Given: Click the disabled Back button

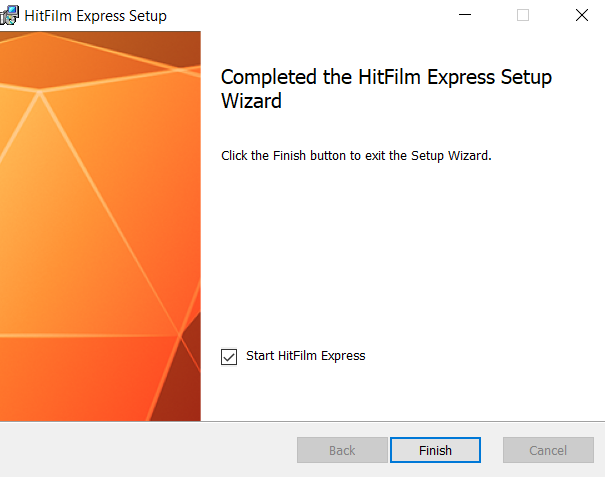Looking at the screenshot, I should (342, 450).
